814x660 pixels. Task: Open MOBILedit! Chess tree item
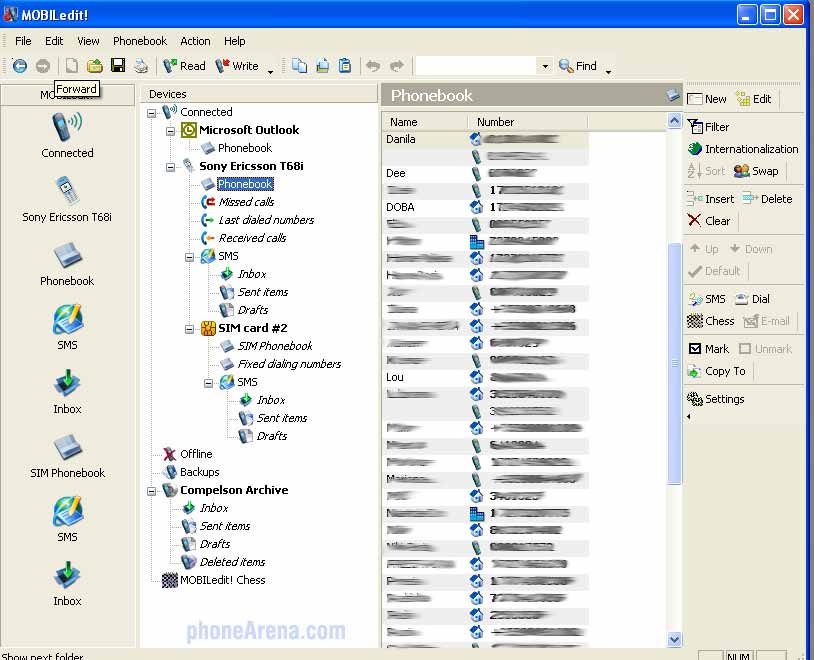pyautogui.click(x=222, y=580)
